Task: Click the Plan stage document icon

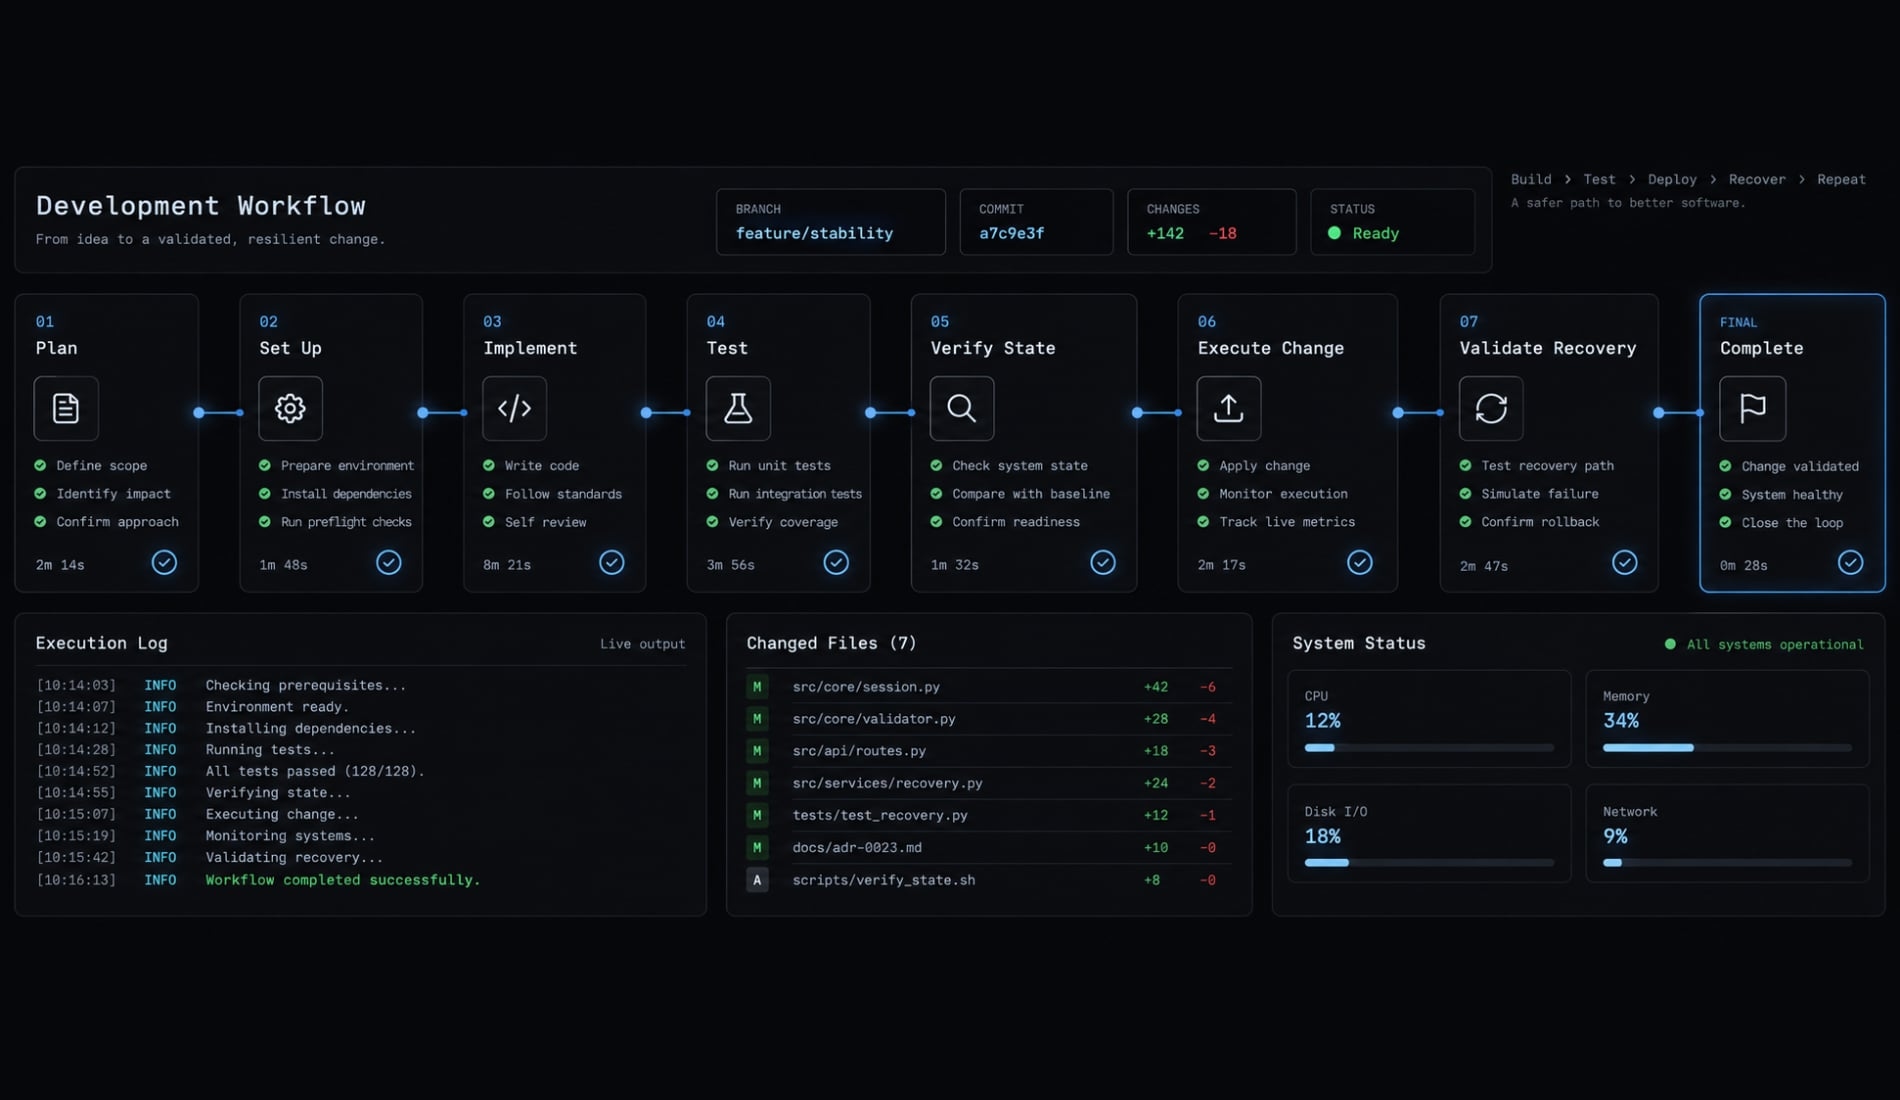Action: pyautogui.click(x=66, y=408)
